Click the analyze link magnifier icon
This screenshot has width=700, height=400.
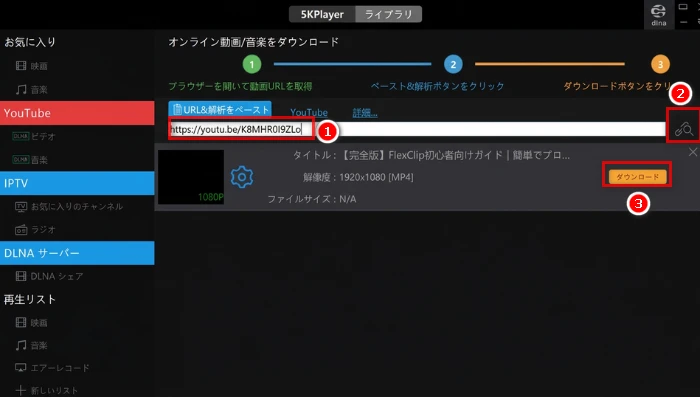(683, 129)
